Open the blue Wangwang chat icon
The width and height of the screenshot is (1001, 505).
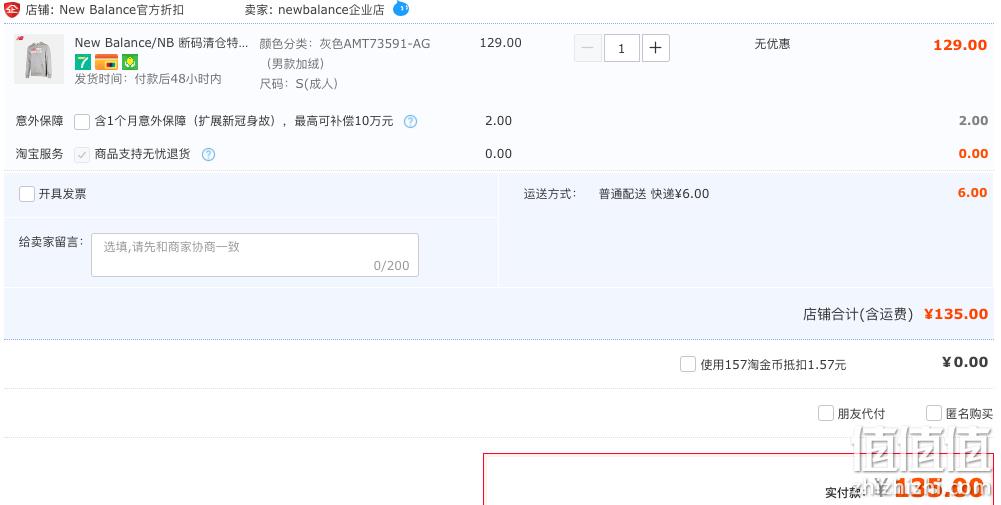401,8
